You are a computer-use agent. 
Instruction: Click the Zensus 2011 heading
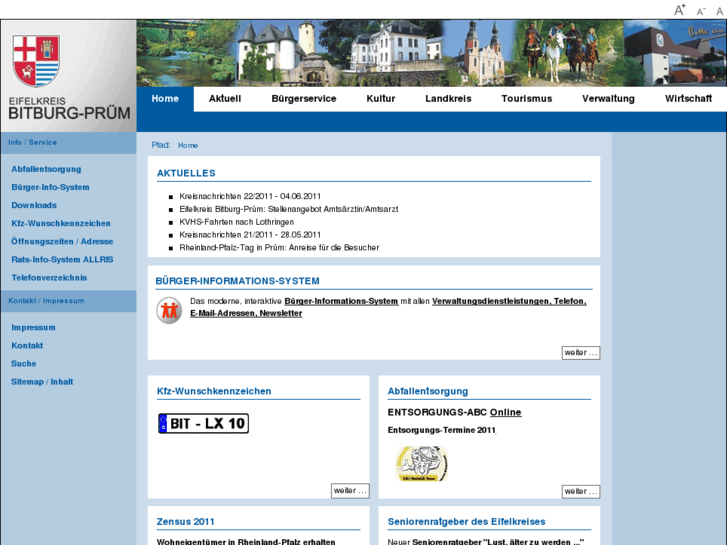[185, 522]
